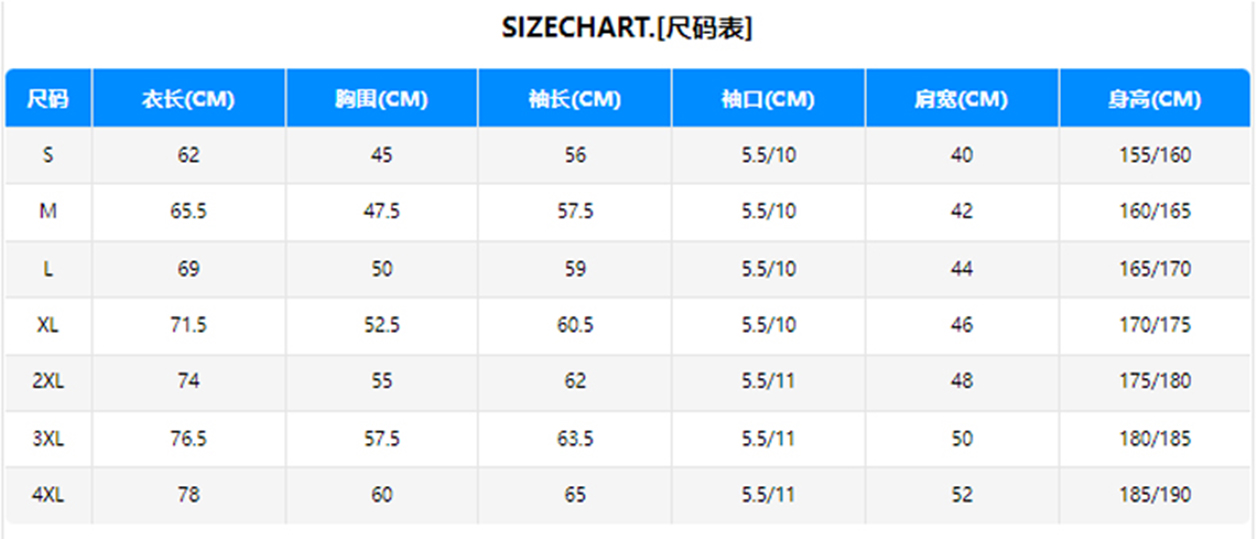Select the shoulder width 48 cell
Viewport: 1256px width, 539px height.
click(961, 381)
